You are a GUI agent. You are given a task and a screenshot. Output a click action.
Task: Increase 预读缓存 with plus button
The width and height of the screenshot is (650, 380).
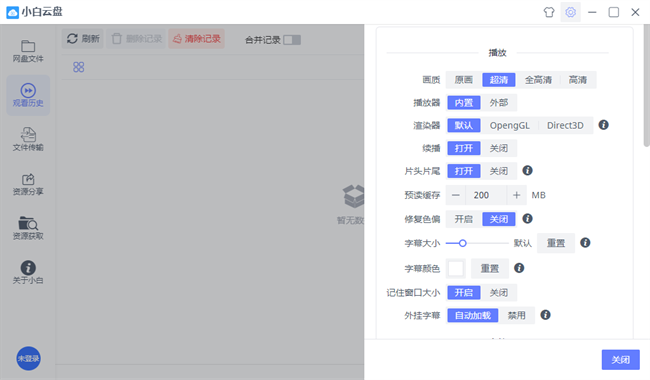tap(517, 195)
